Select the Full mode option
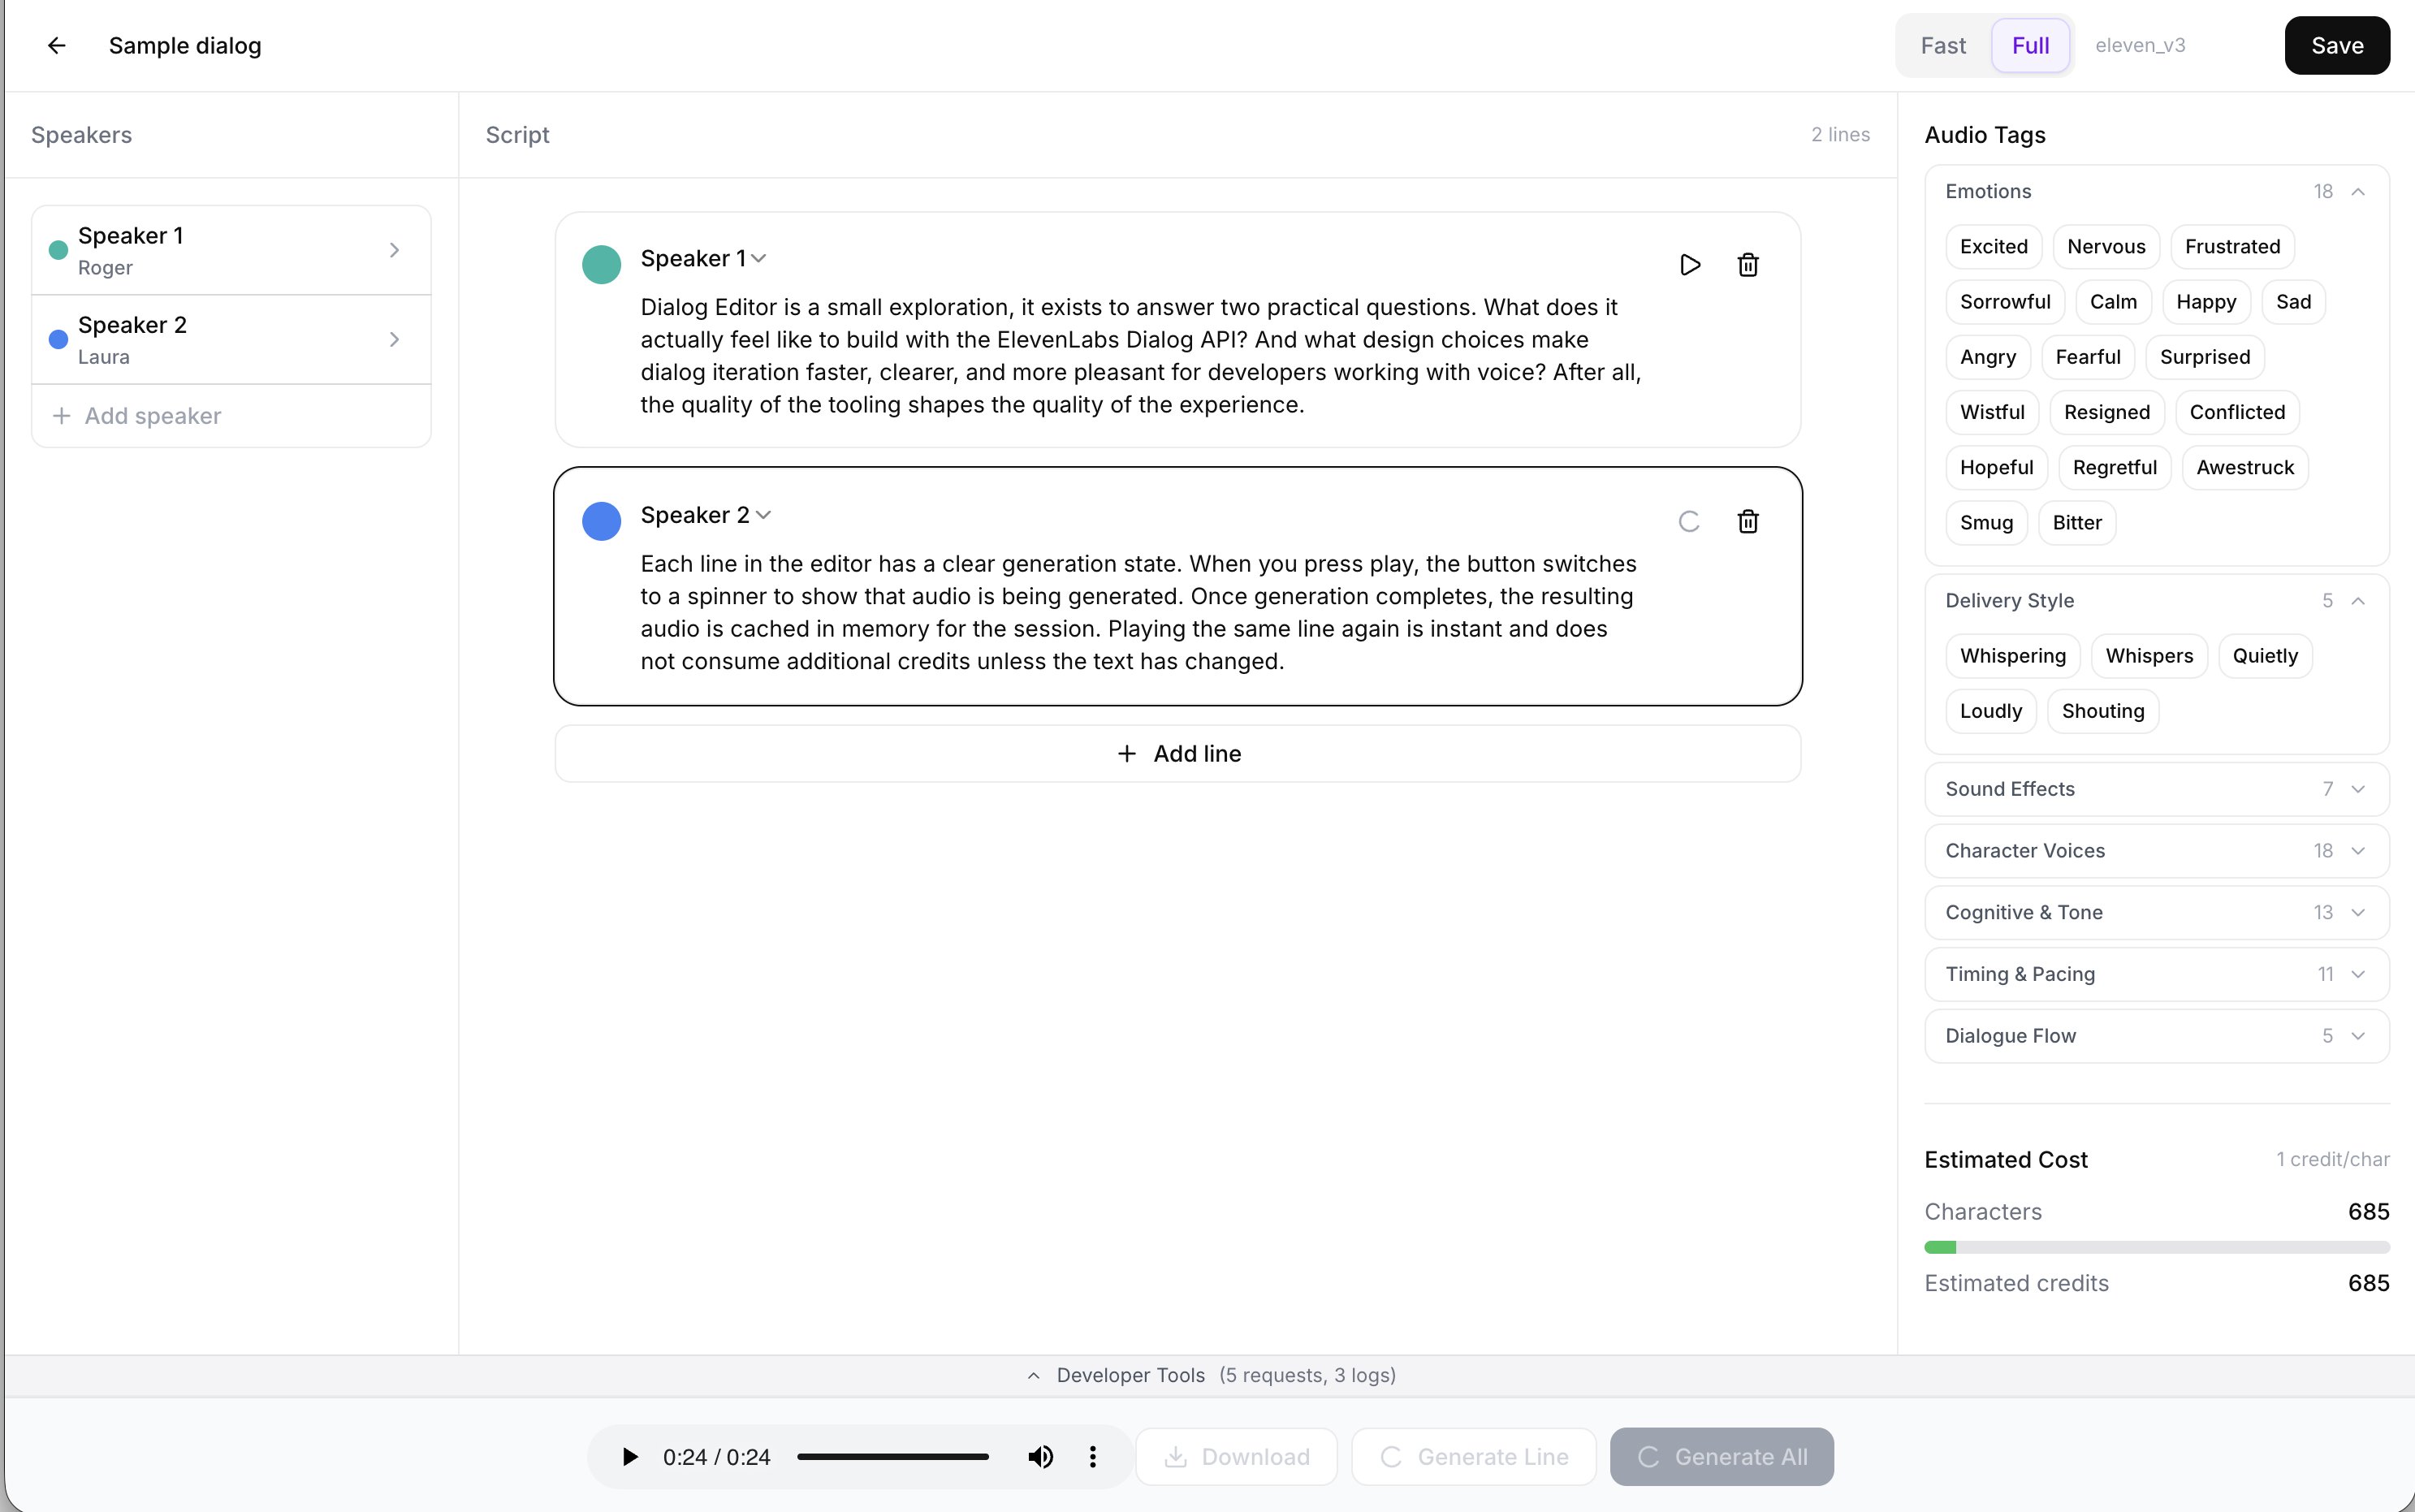2415x1512 pixels. pos(2029,46)
